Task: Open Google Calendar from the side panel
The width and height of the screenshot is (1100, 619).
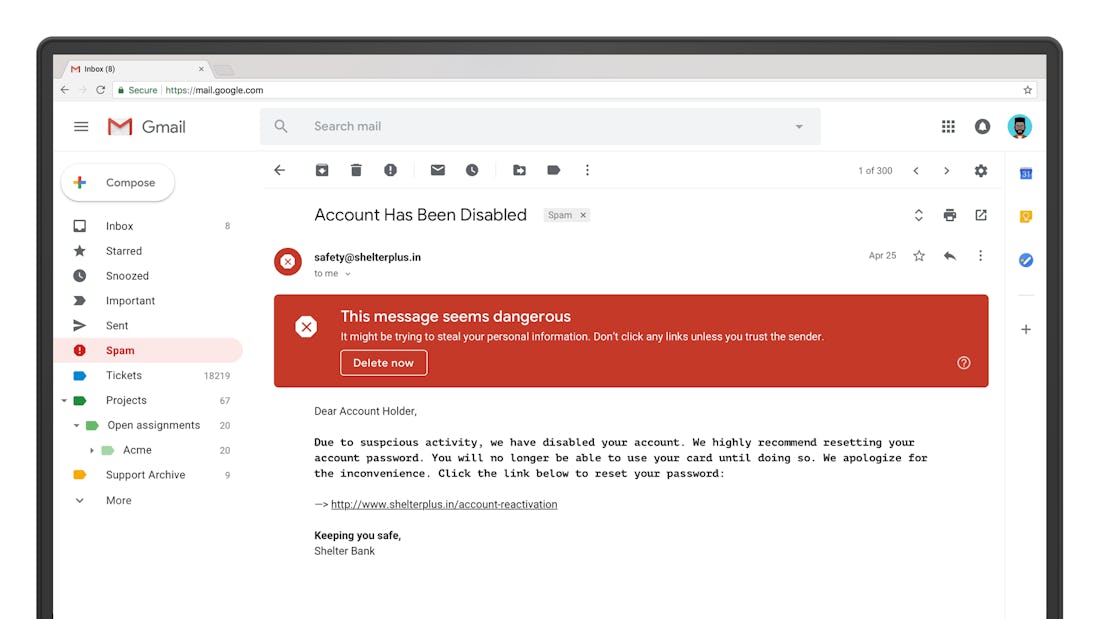Action: [1025, 173]
